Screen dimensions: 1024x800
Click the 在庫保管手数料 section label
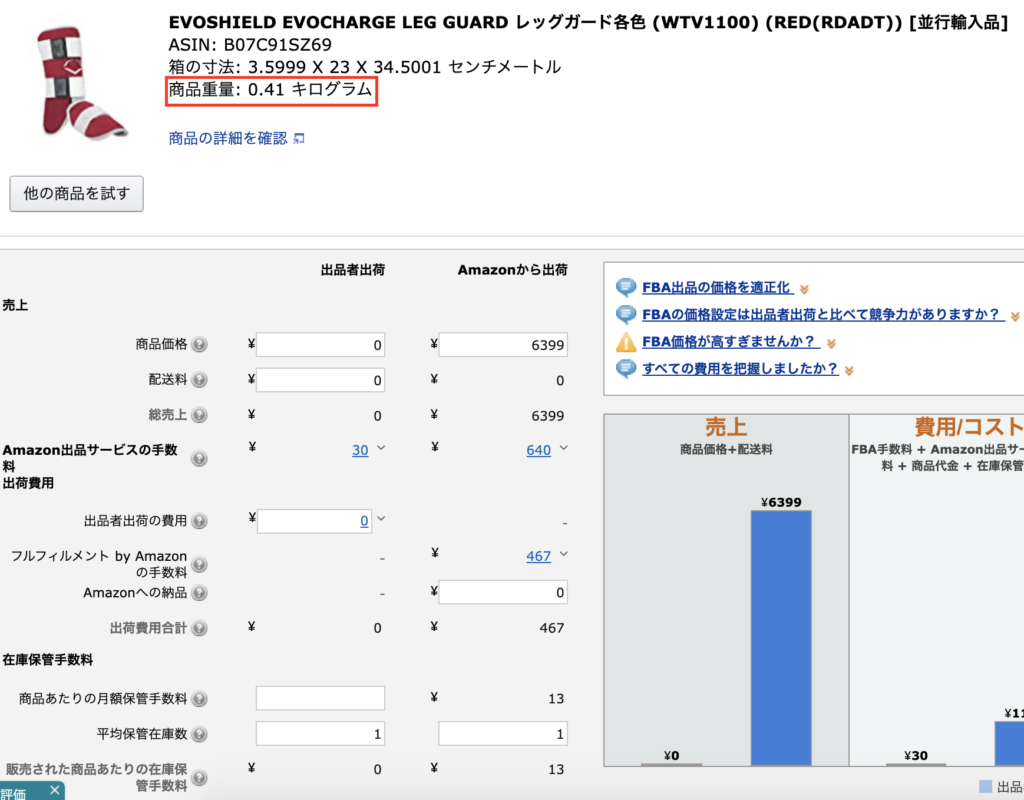click(48, 660)
